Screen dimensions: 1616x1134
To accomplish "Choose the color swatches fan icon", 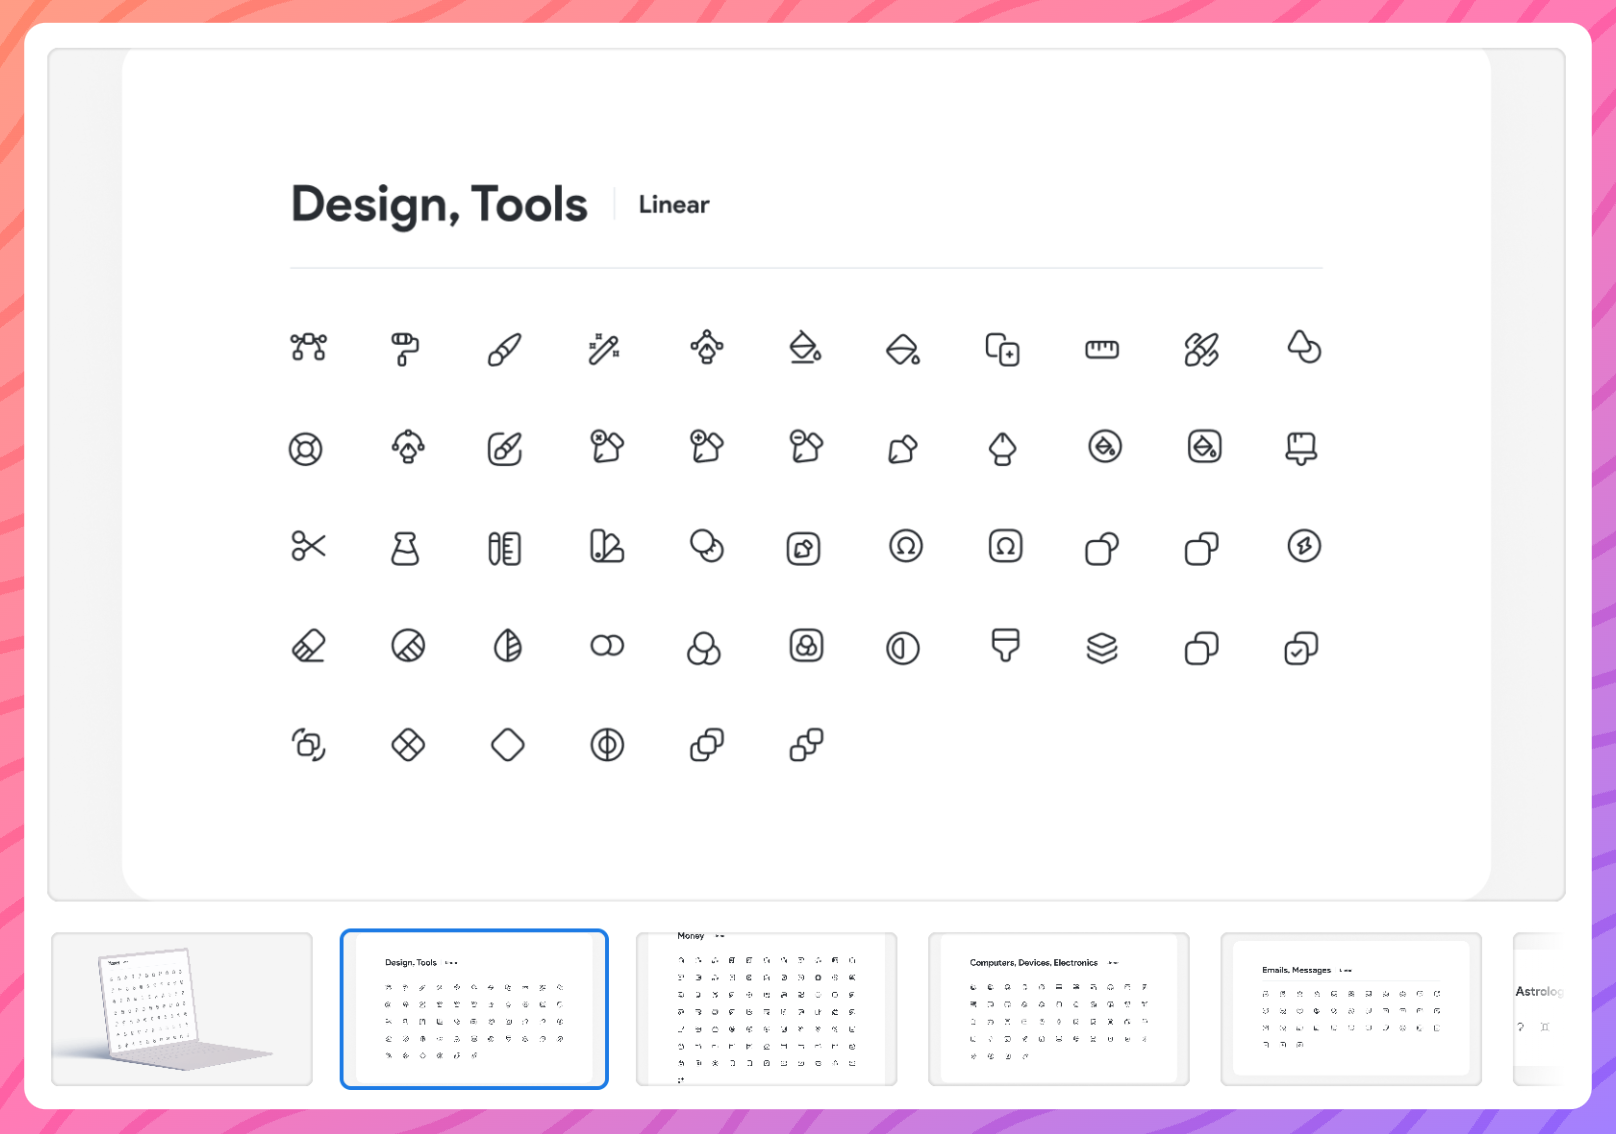I will (x=607, y=546).
